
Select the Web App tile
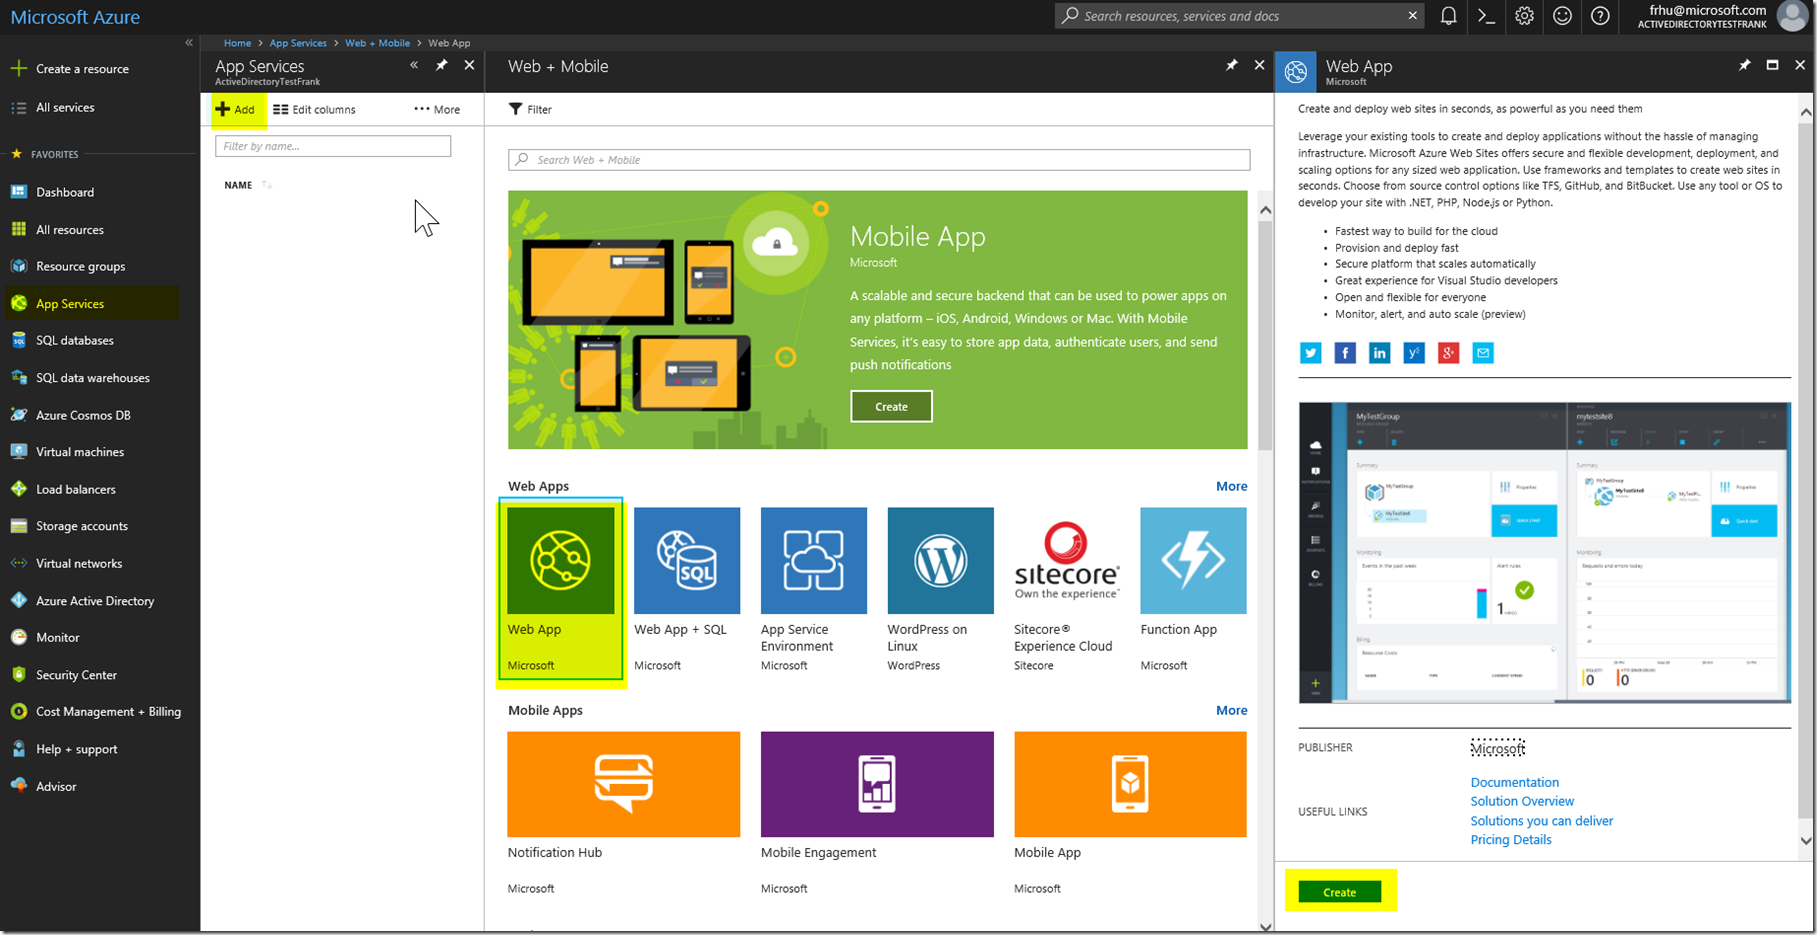click(x=561, y=590)
